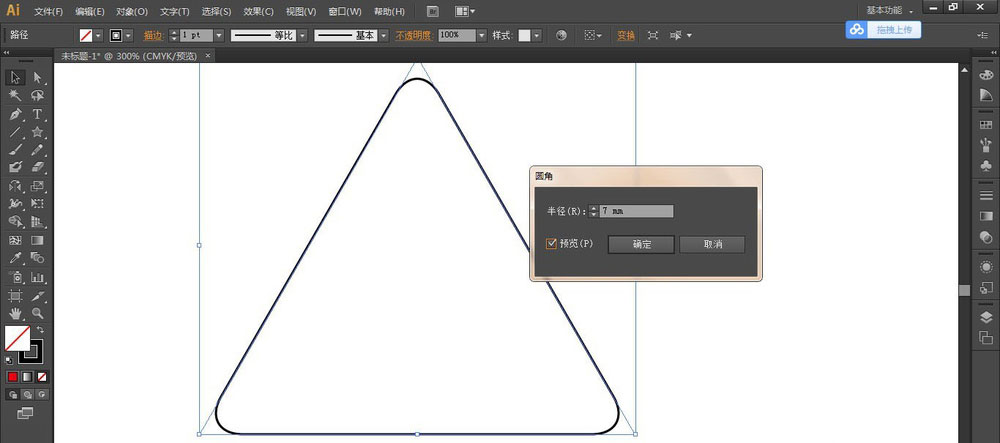The image size is (1000, 443).
Task: Activate the Direct Selection tool
Action: click(37, 78)
